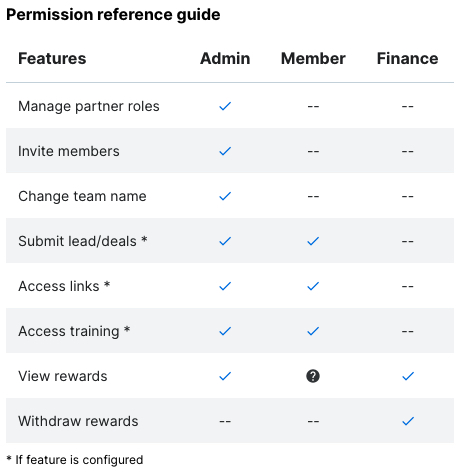The image size is (460, 475).
Task: Click the Manage partner roles label
Action: (89, 106)
